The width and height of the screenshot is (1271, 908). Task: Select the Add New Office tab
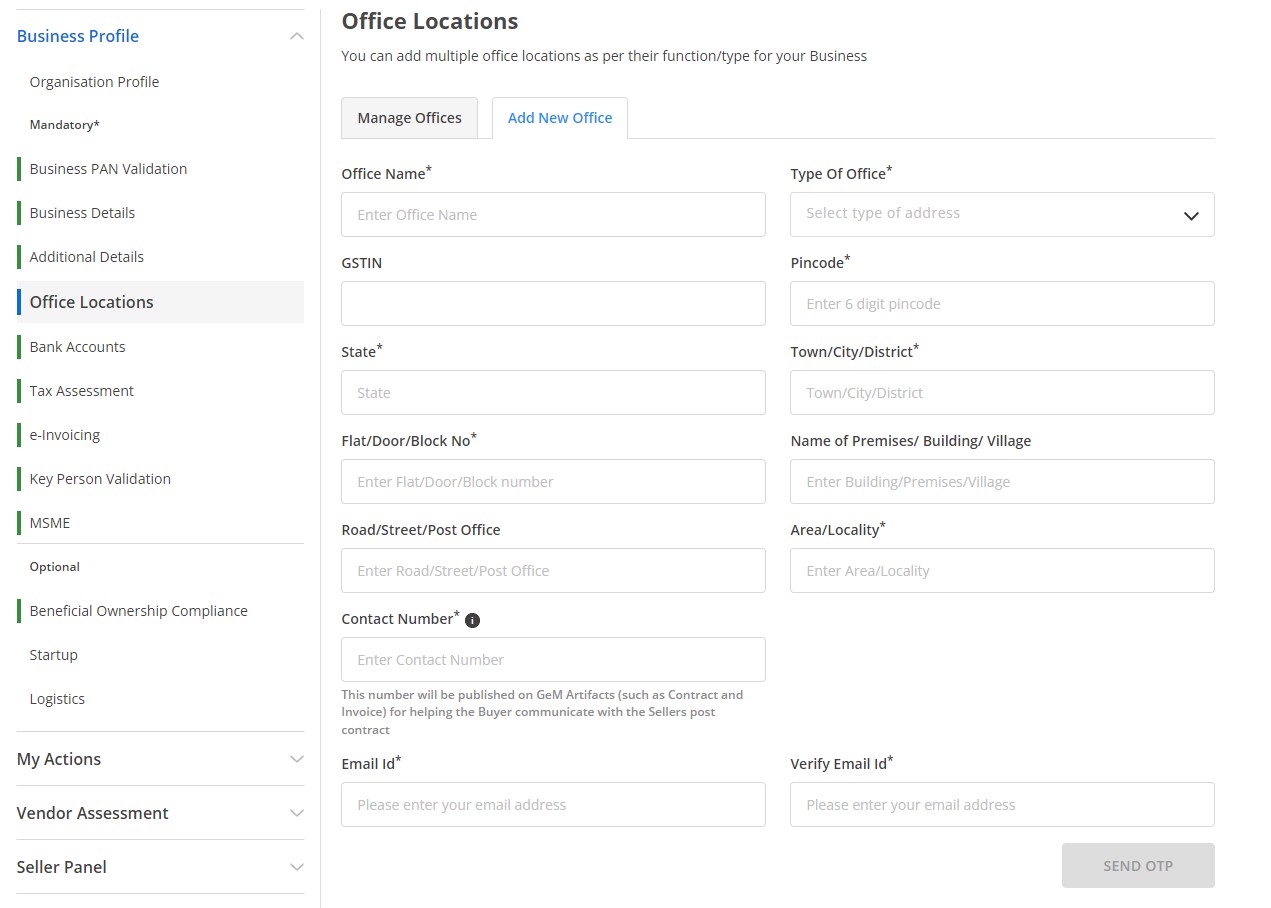pyautogui.click(x=560, y=117)
